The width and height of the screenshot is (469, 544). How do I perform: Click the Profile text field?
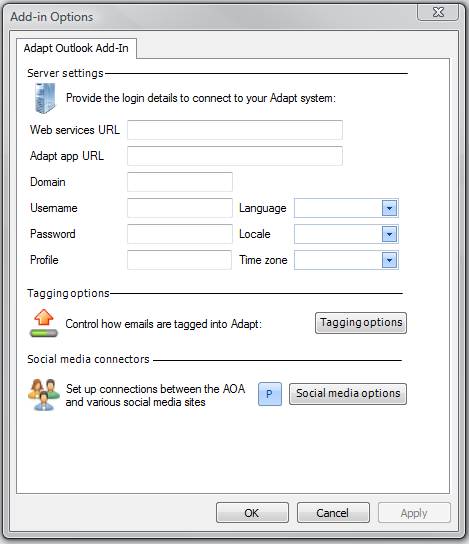tap(179, 260)
